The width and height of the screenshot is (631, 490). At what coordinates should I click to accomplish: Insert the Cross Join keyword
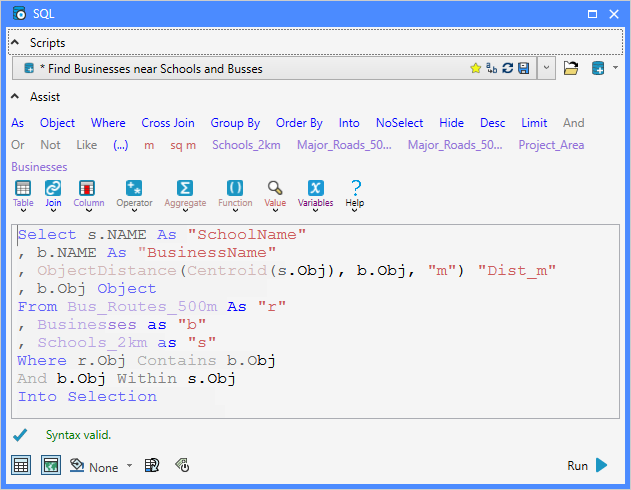[x=168, y=123]
